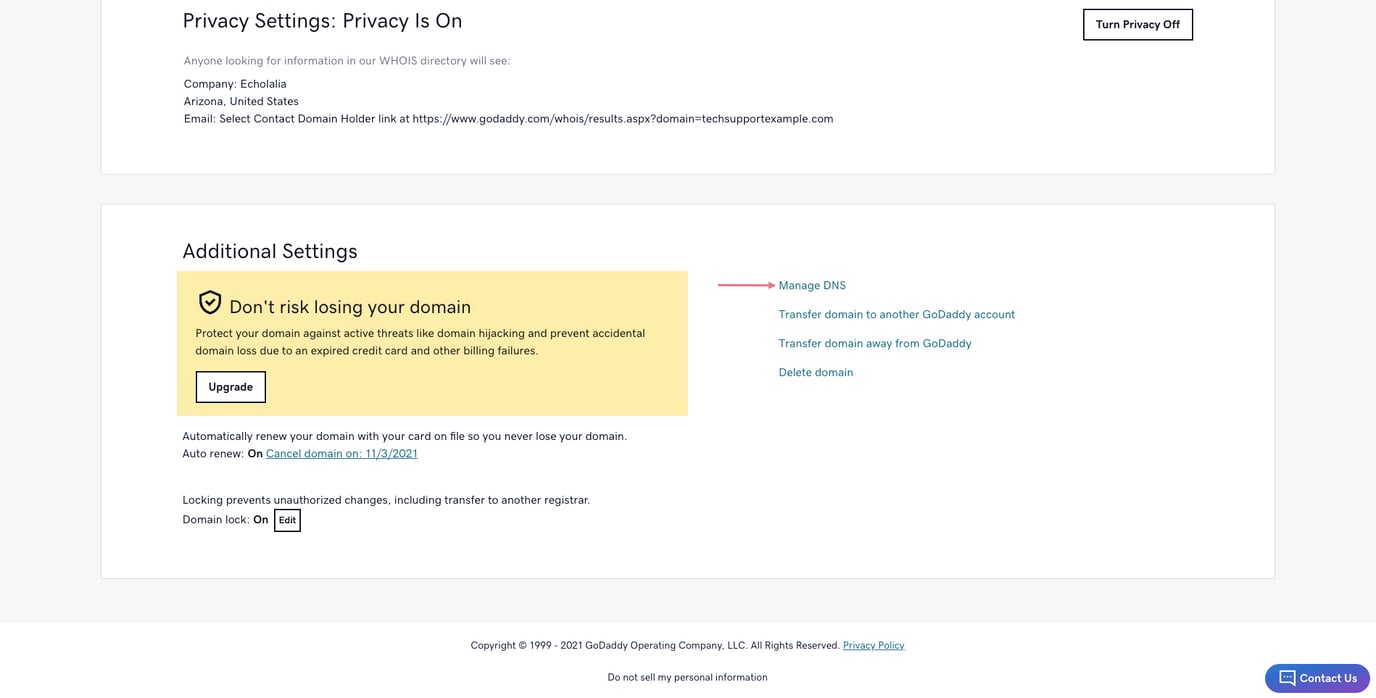This screenshot has width=1376, height=698.
Task: Open Manage DNS settings
Action: click(812, 285)
